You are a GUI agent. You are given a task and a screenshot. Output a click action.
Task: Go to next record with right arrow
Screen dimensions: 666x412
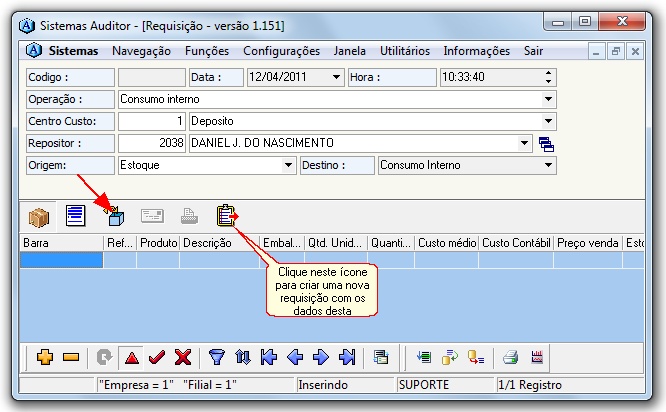320,357
